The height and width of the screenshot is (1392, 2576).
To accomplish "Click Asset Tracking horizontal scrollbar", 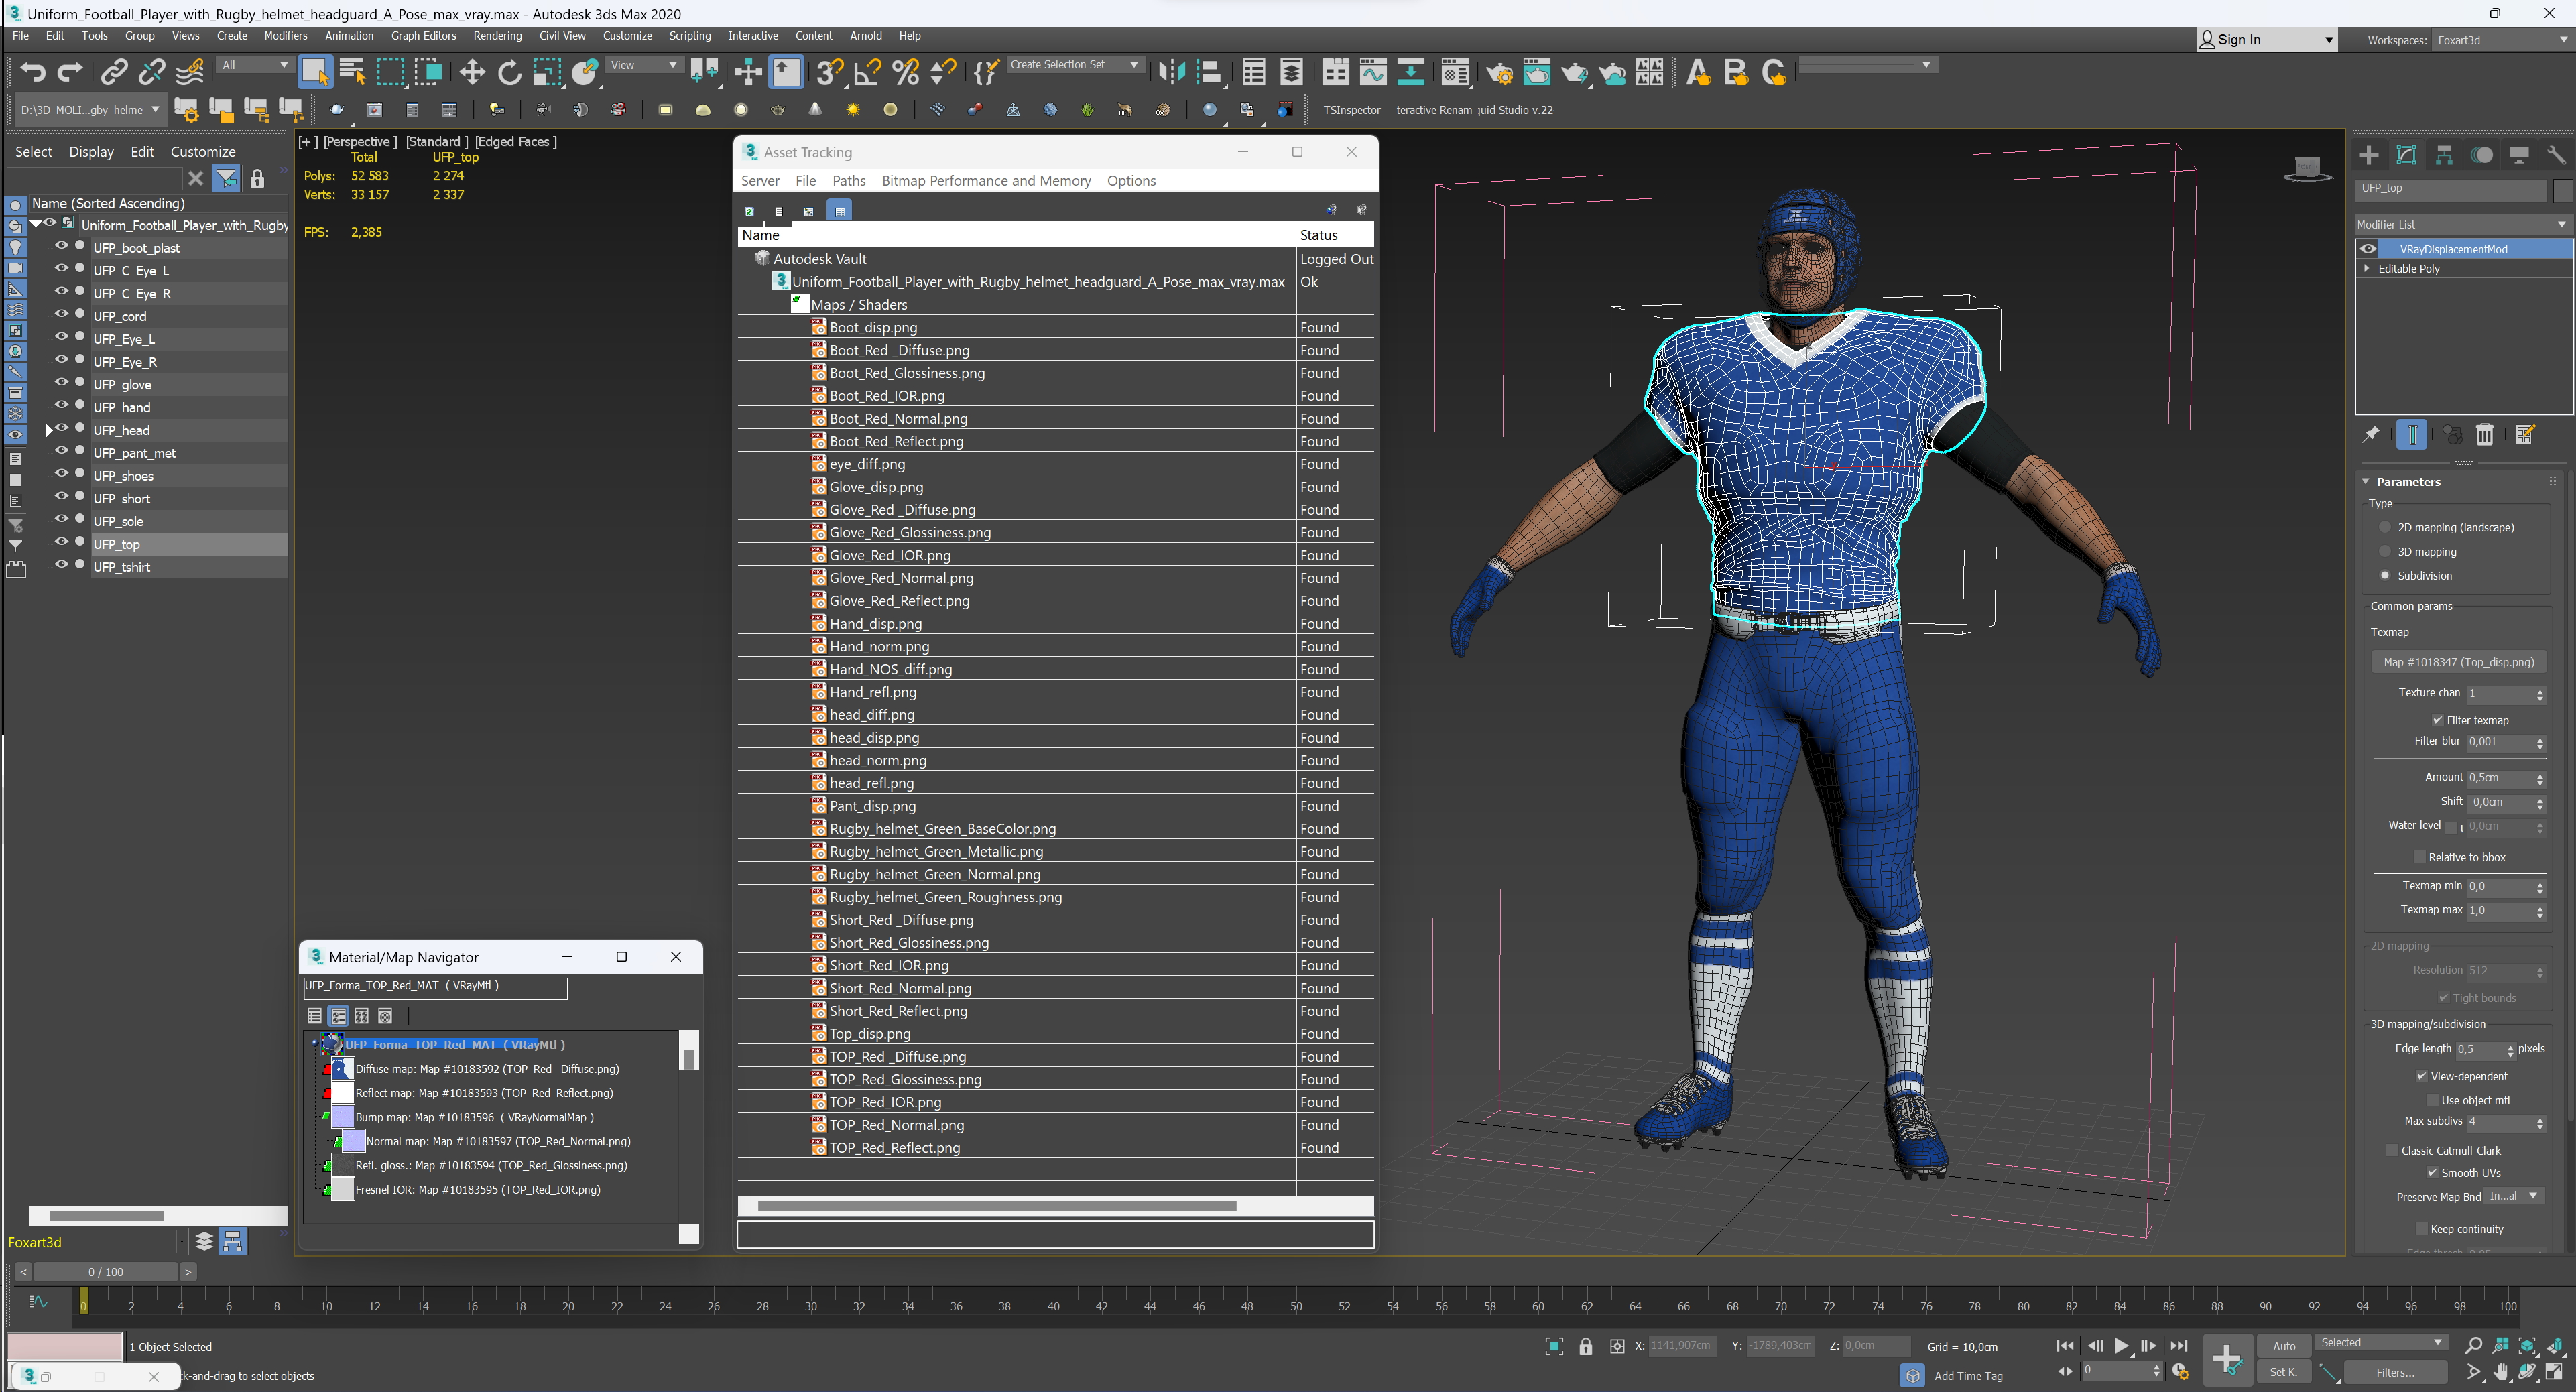I will [996, 1205].
